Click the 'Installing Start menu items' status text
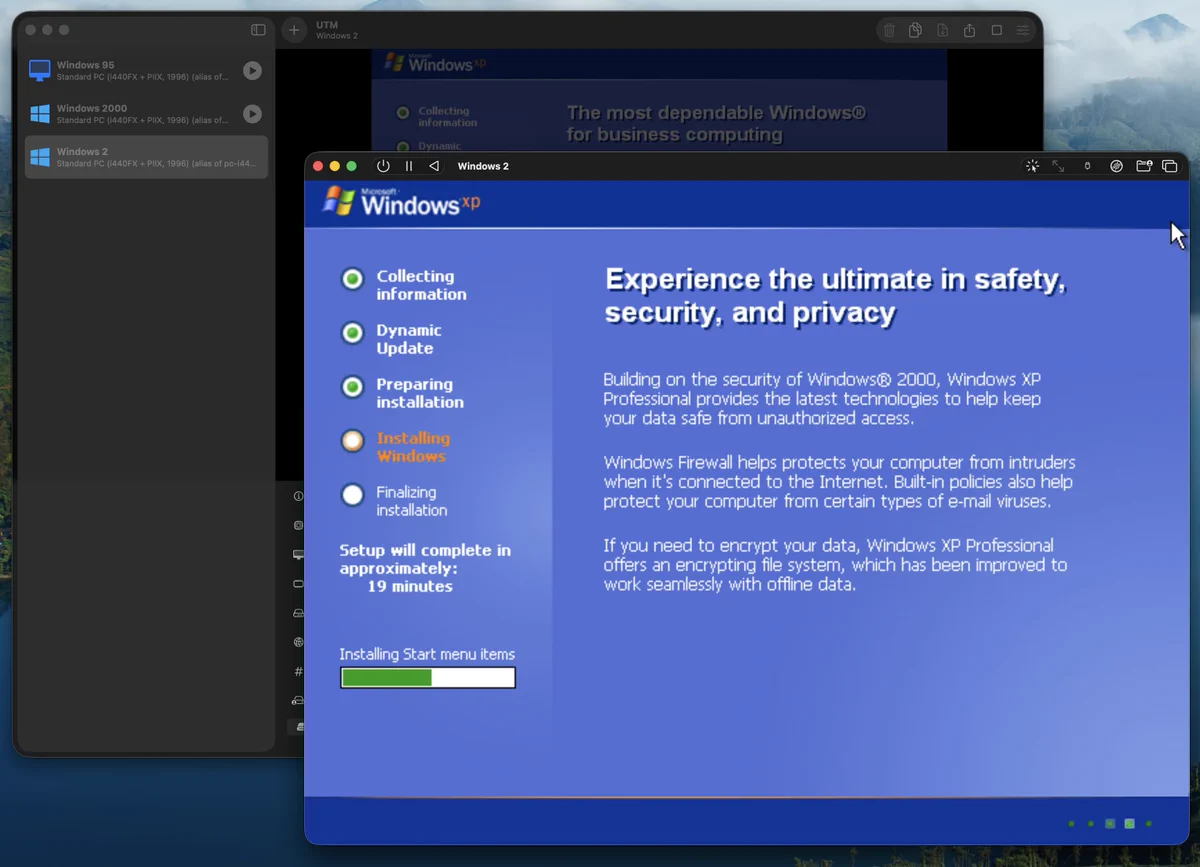This screenshot has height=867, width=1200. [x=427, y=654]
